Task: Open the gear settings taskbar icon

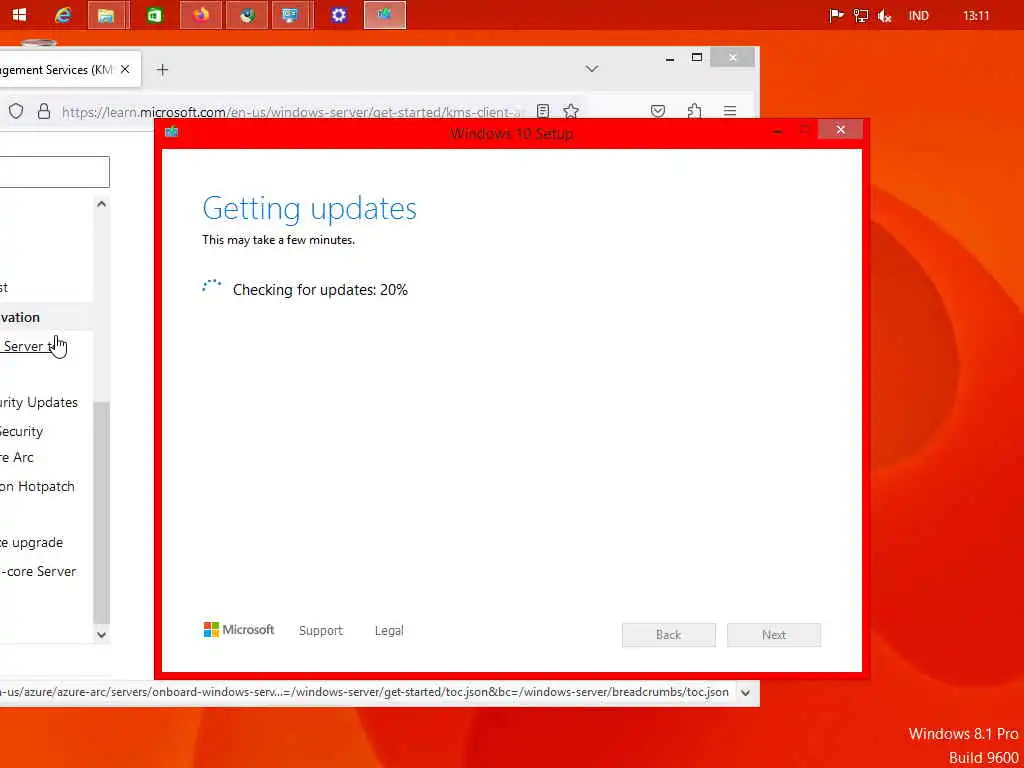Action: coord(338,15)
